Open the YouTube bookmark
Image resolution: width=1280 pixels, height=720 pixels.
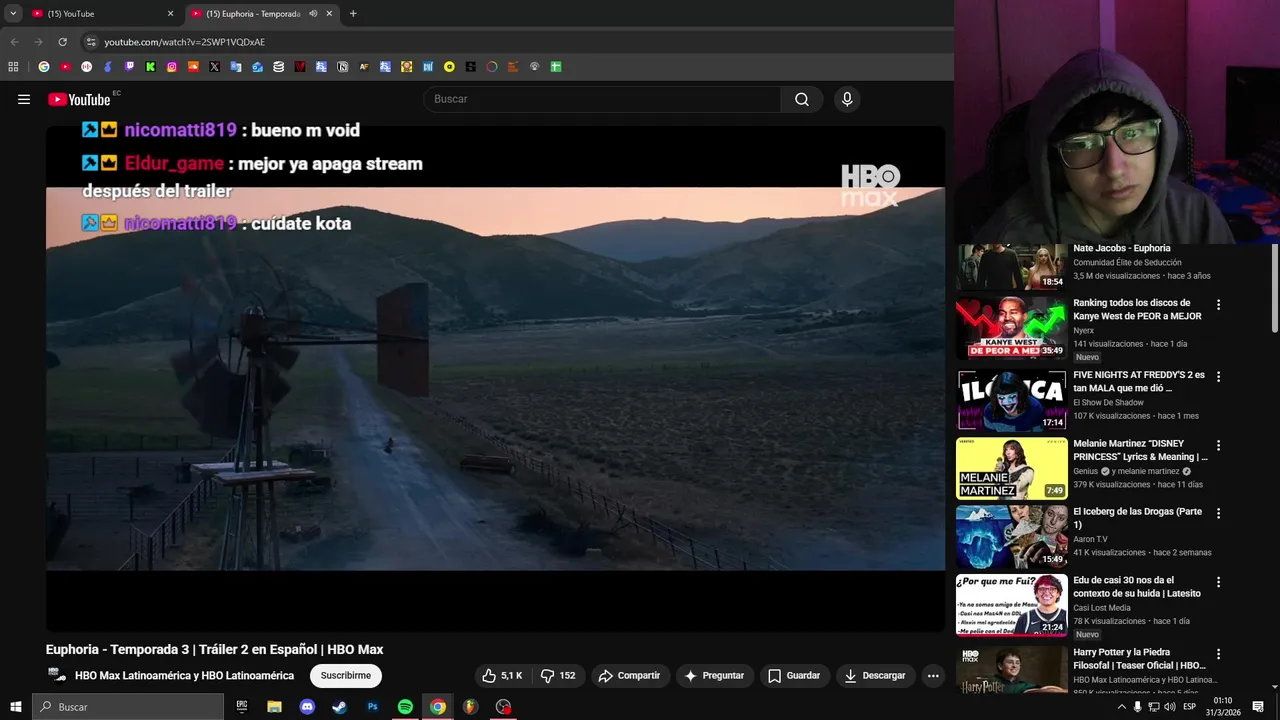click(x=65, y=67)
